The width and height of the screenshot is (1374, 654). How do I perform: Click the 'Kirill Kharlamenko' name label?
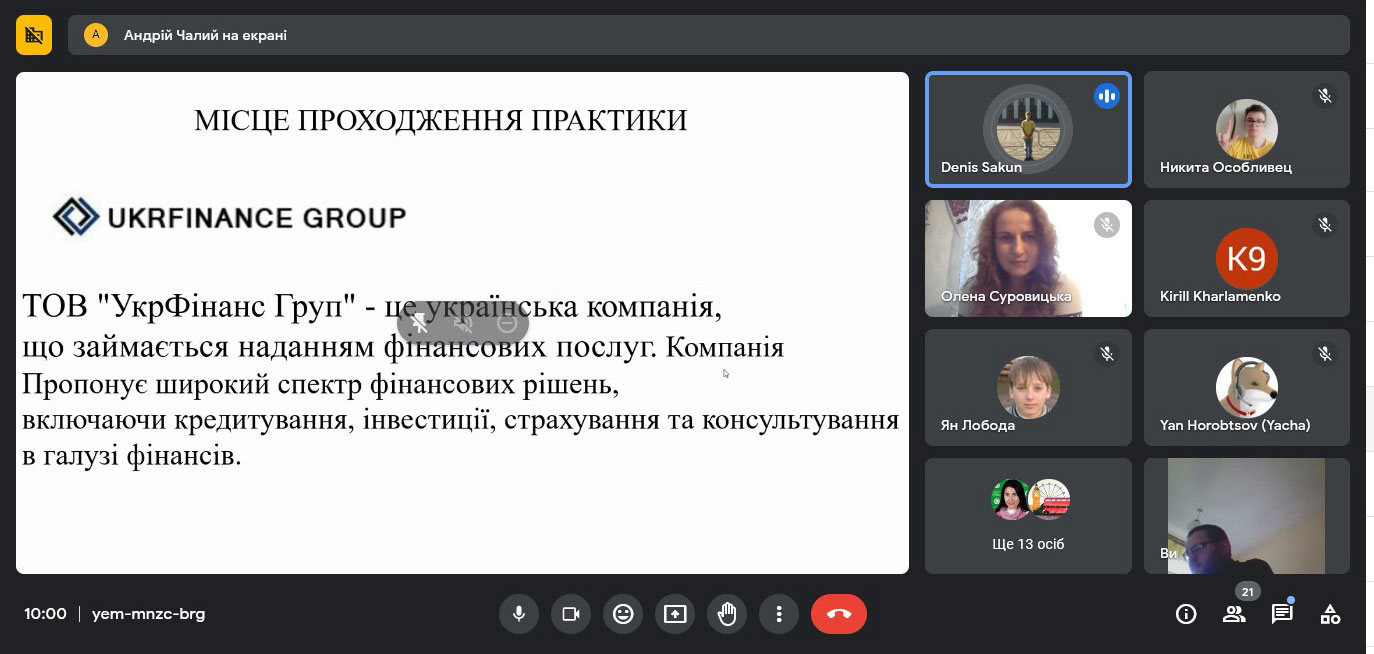tap(1220, 296)
